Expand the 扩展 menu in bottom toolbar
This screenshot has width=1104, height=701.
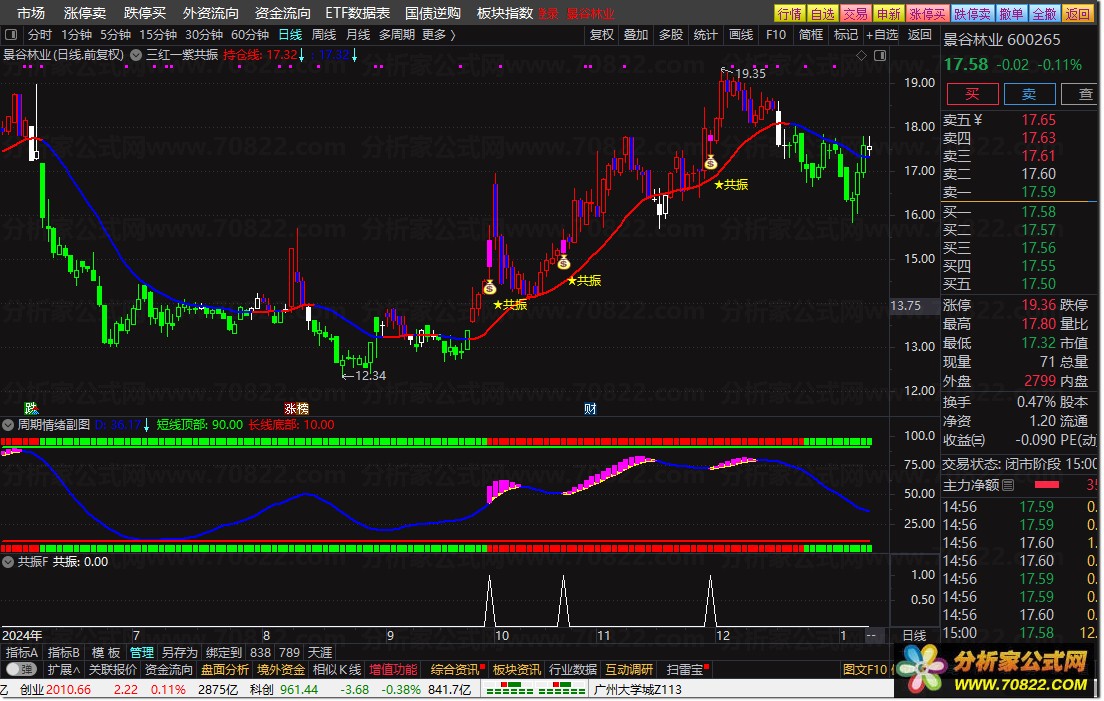click(63, 669)
